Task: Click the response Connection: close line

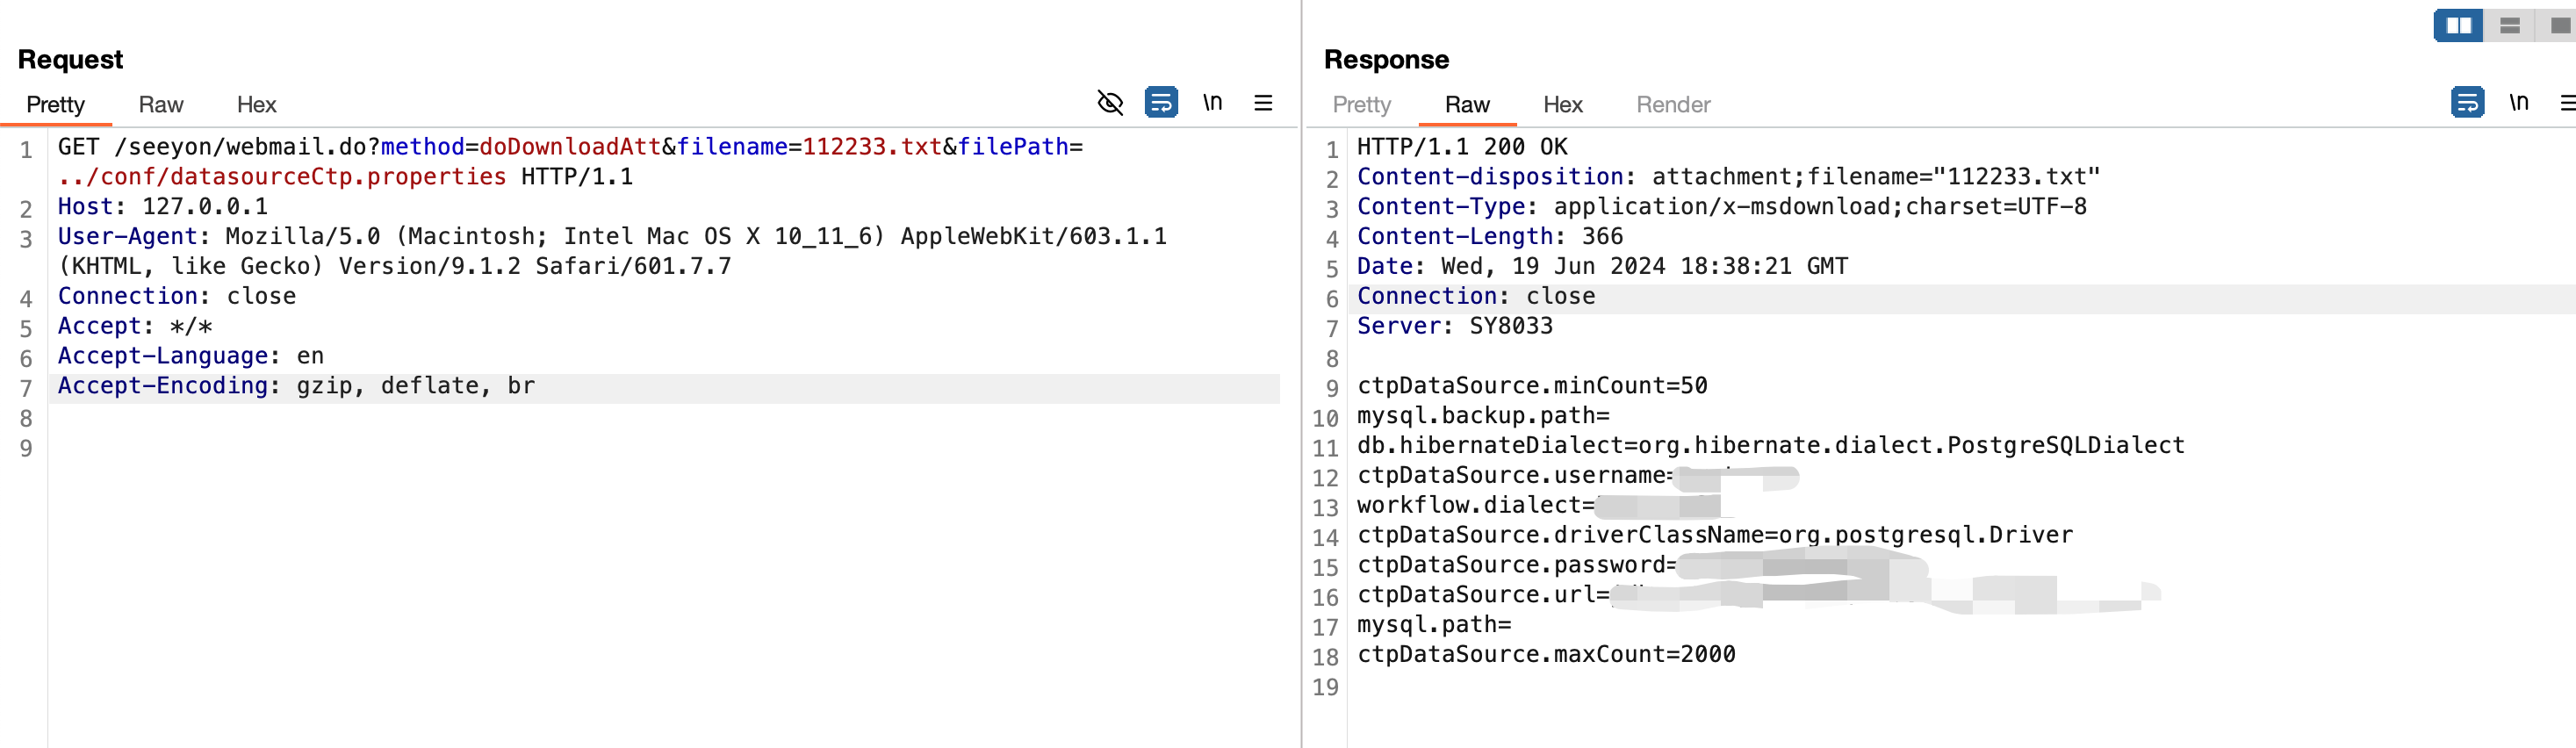Action: [1475, 297]
